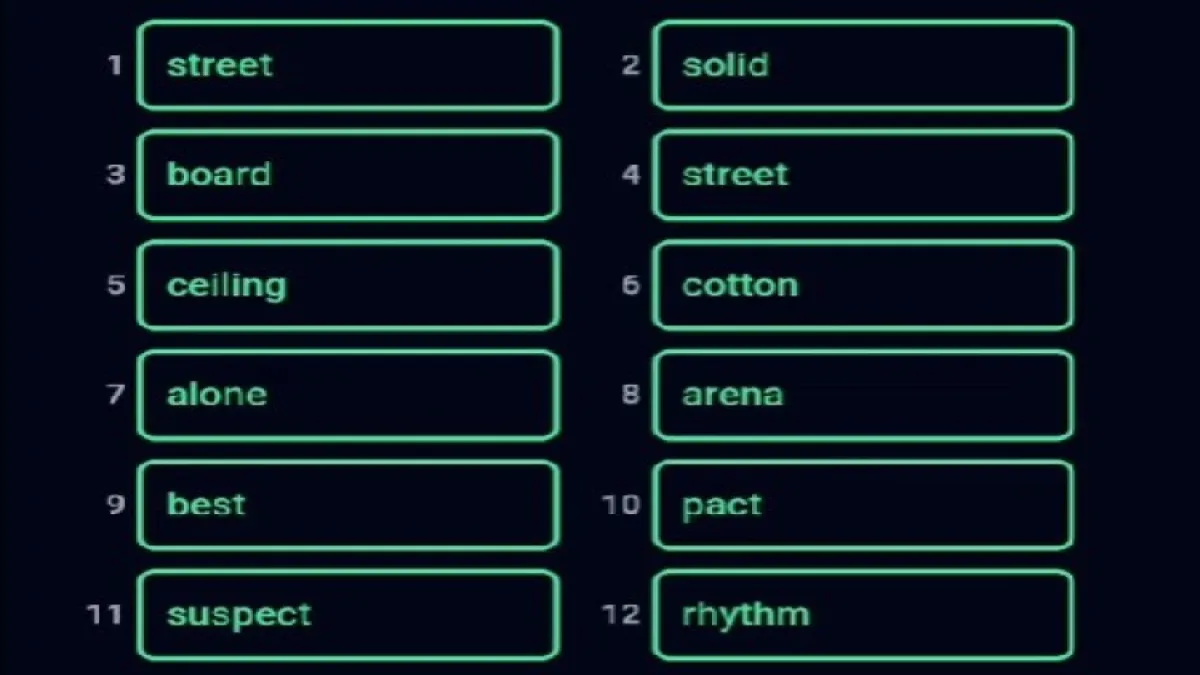Focus the "pact" word box
The height and width of the screenshot is (675, 1200).
click(x=862, y=504)
